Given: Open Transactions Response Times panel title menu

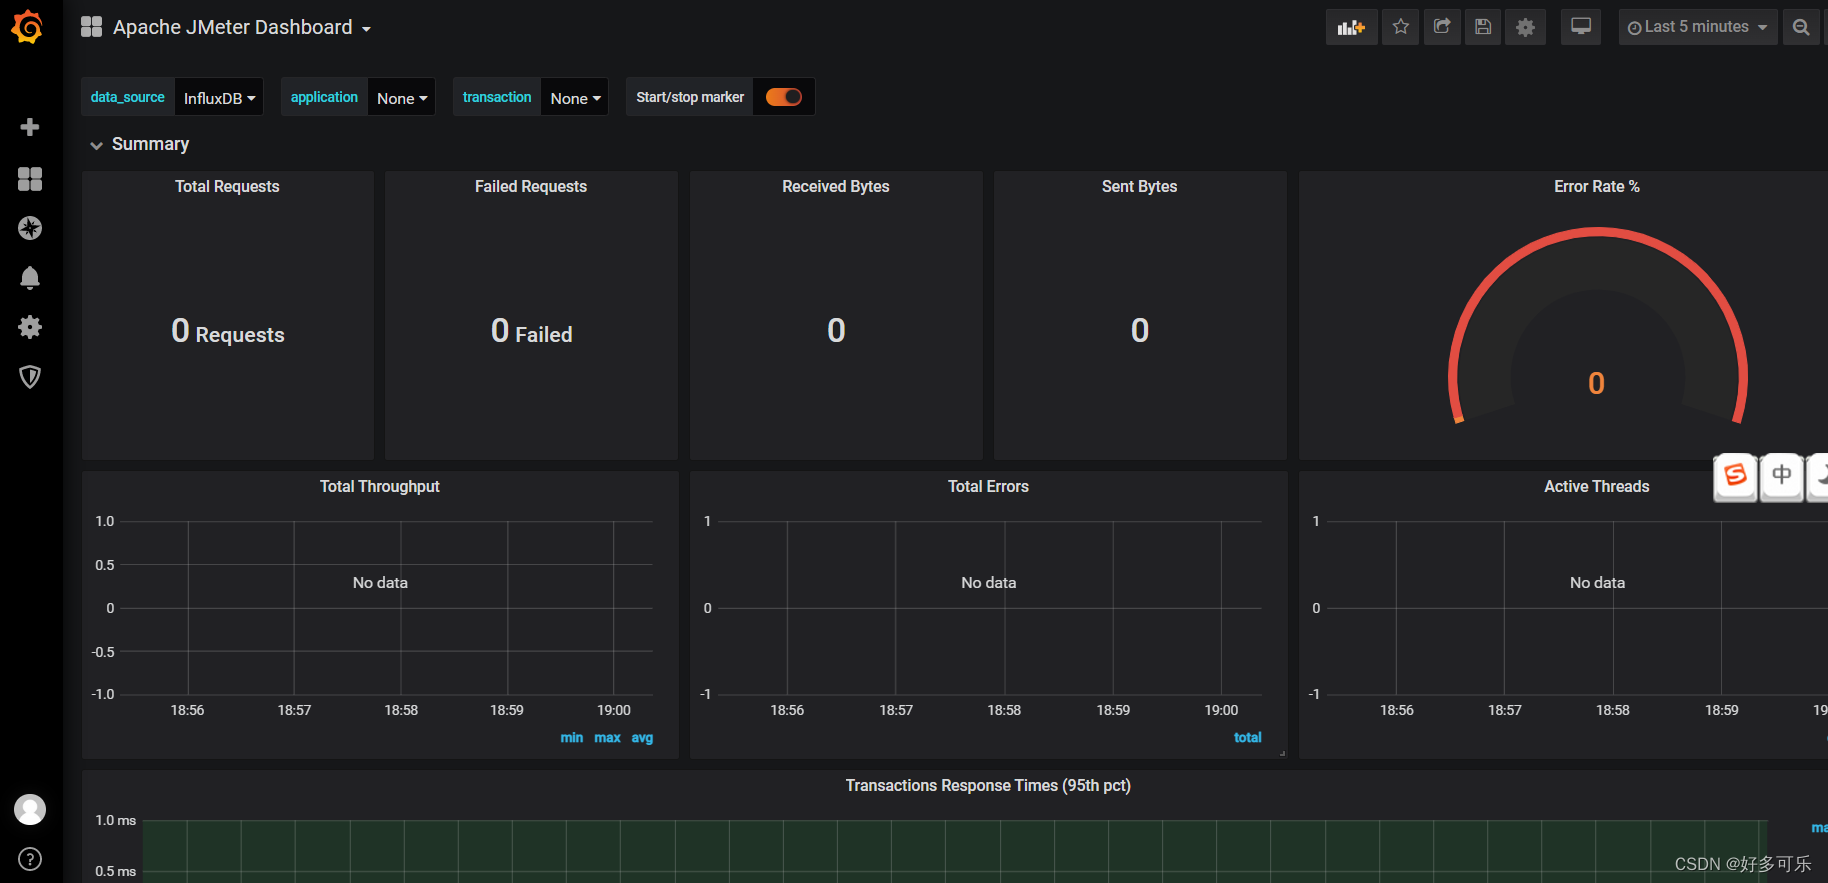Looking at the screenshot, I should pyautogui.click(x=988, y=785).
